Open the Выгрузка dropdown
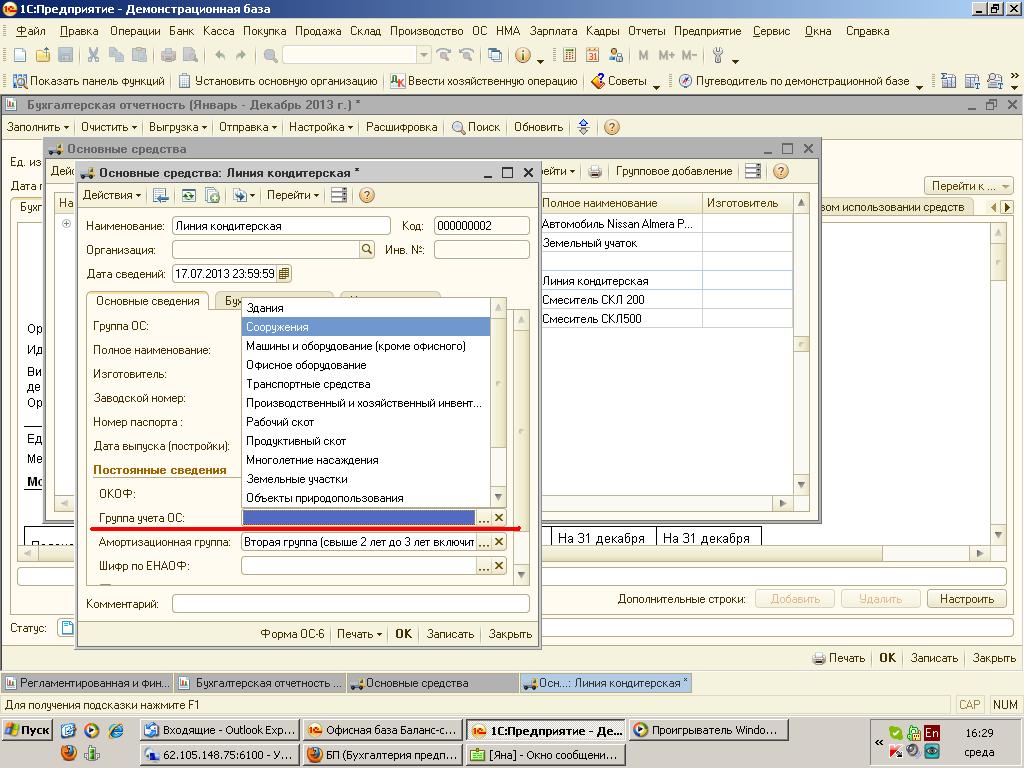The height and width of the screenshot is (768, 1024). [x=178, y=127]
